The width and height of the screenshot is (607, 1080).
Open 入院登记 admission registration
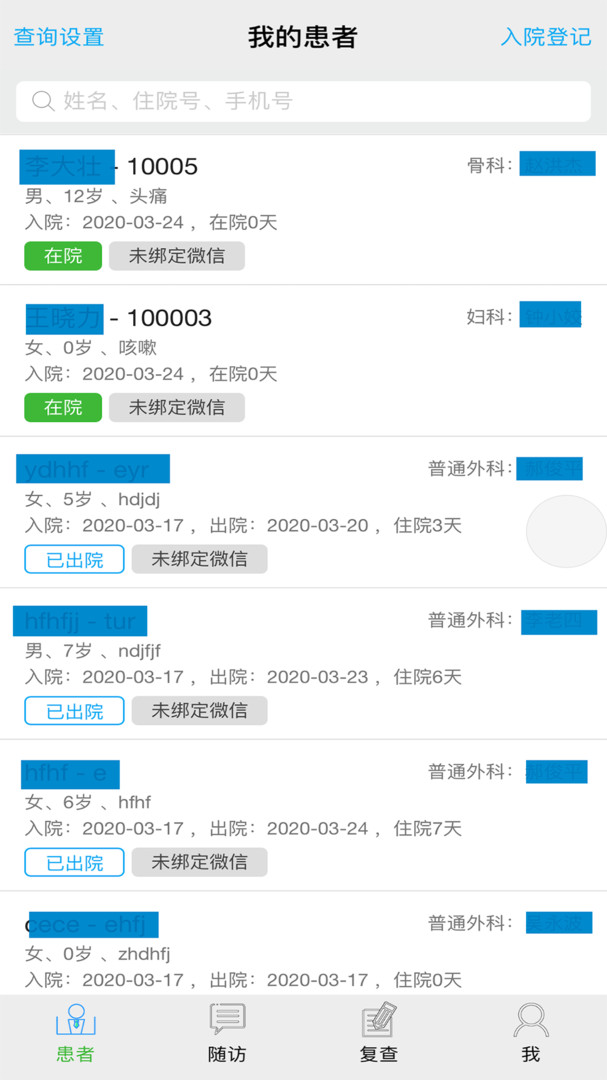click(x=546, y=37)
